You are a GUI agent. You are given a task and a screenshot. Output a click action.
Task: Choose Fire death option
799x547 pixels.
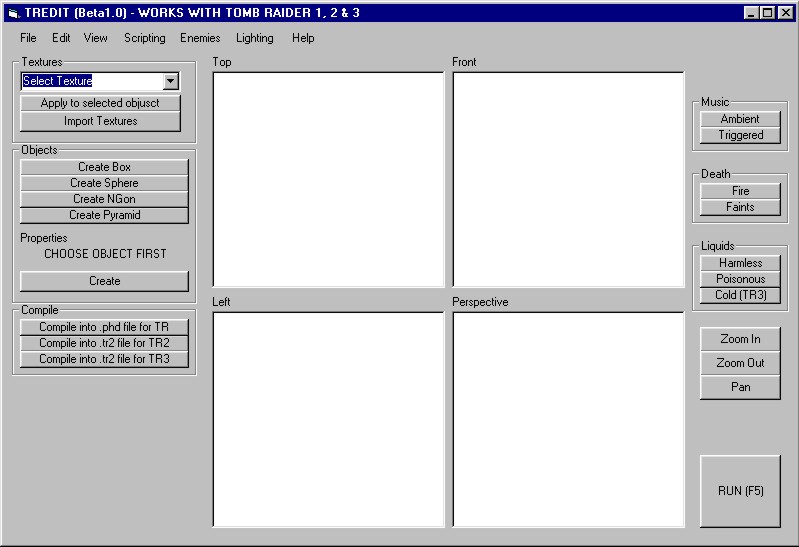pyautogui.click(x=740, y=191)
